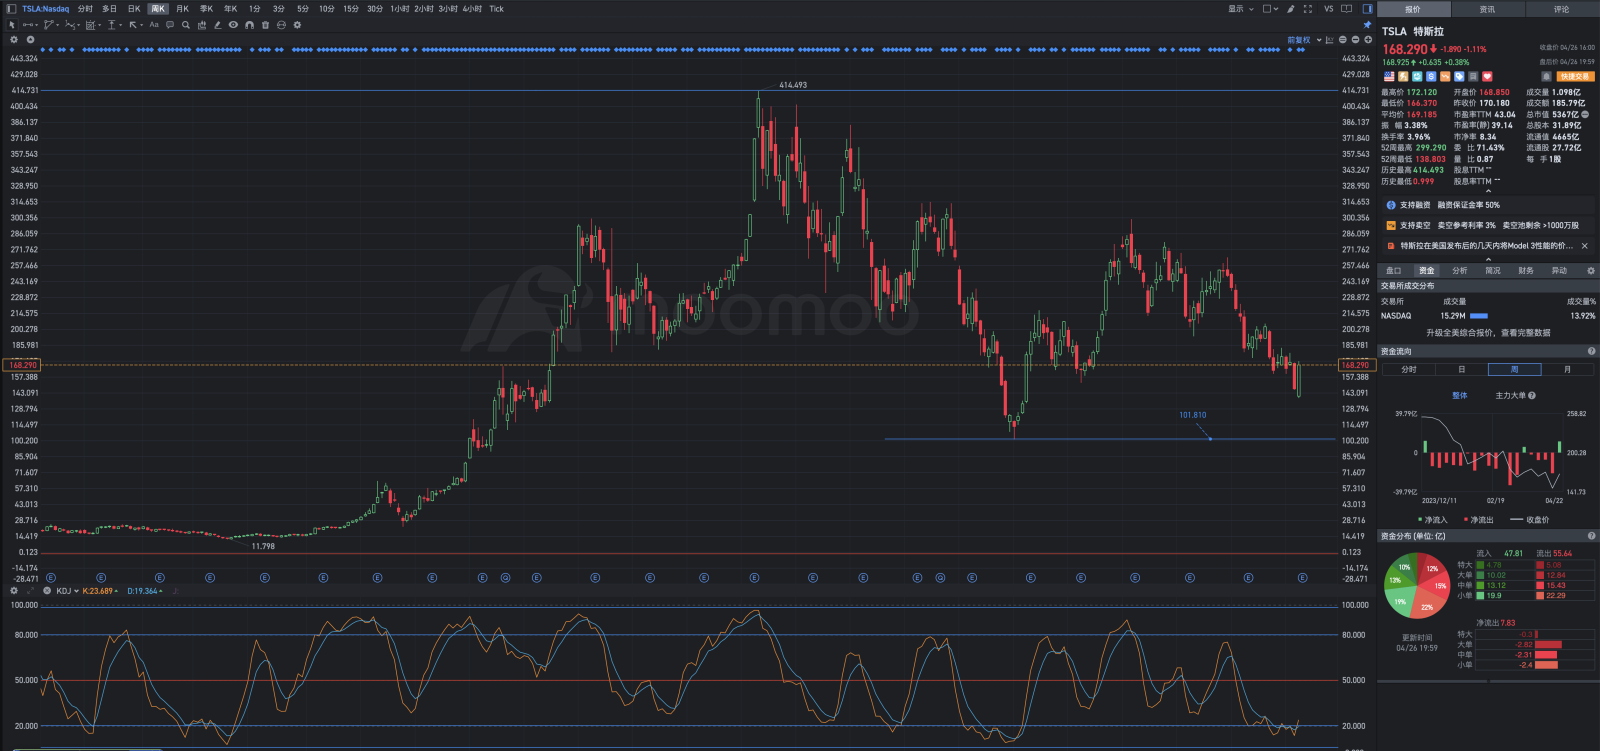Viewport: 1600px width, 751px height.
Task: Set price alert with bell icon
Action: pyautogui.click(x=1546, y=76)
